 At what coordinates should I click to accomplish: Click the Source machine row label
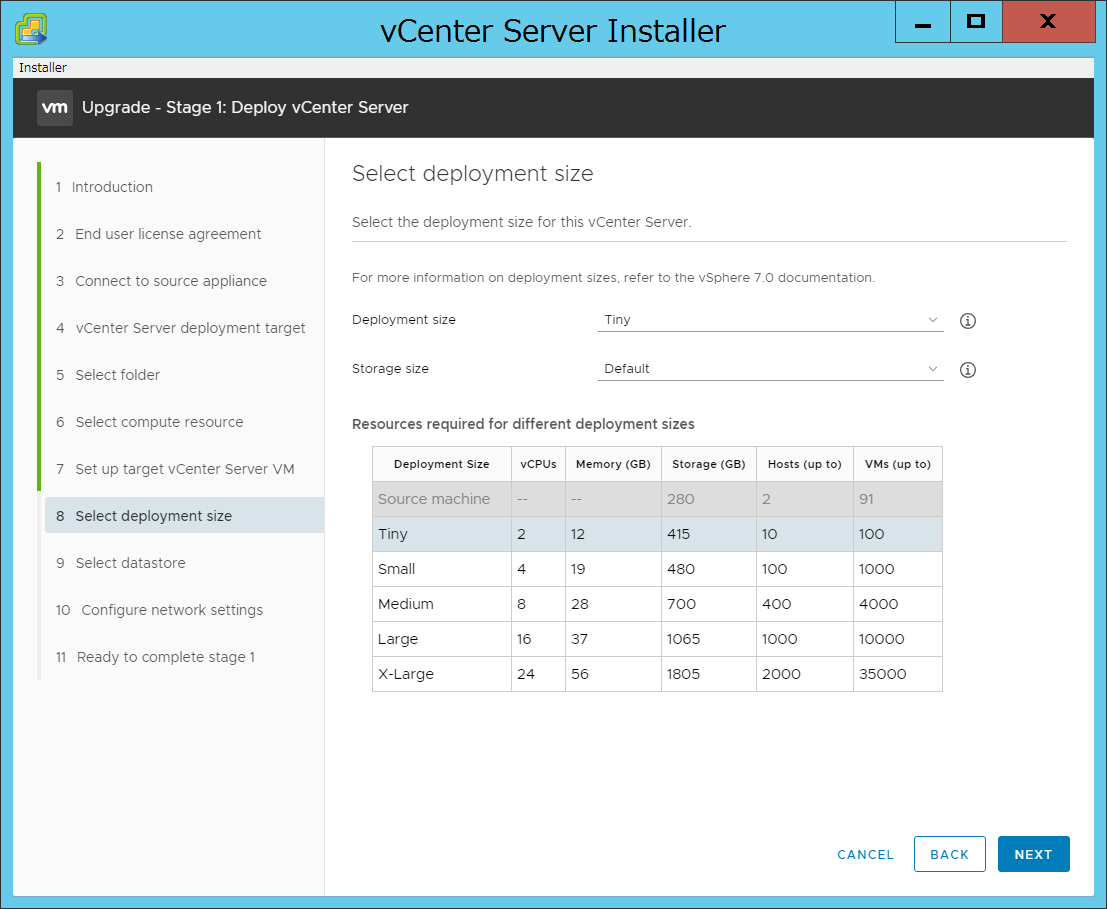434,499
